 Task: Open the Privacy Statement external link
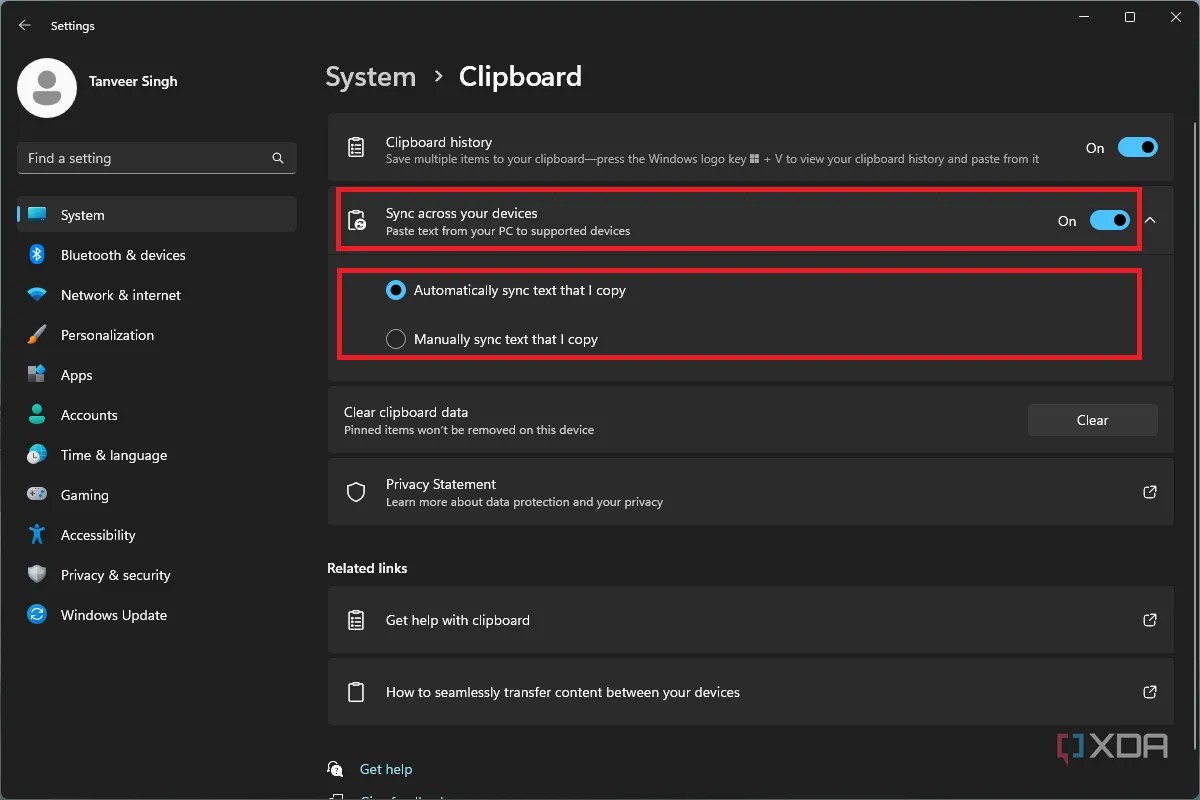pyautogui.click(x=1149, y=492)
